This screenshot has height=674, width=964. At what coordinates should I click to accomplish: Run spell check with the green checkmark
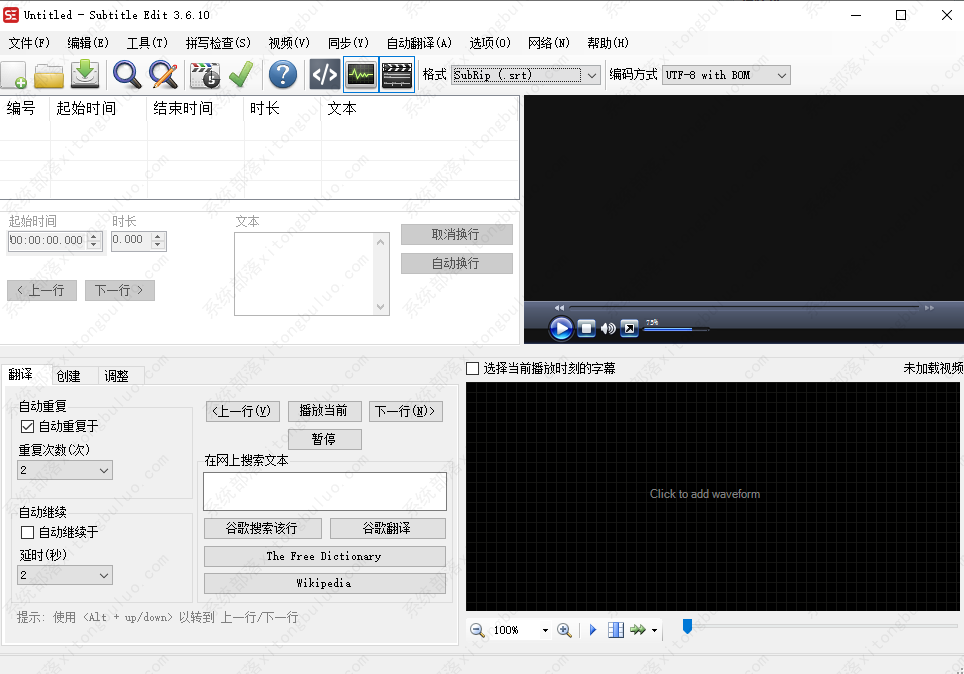(241, 74)
